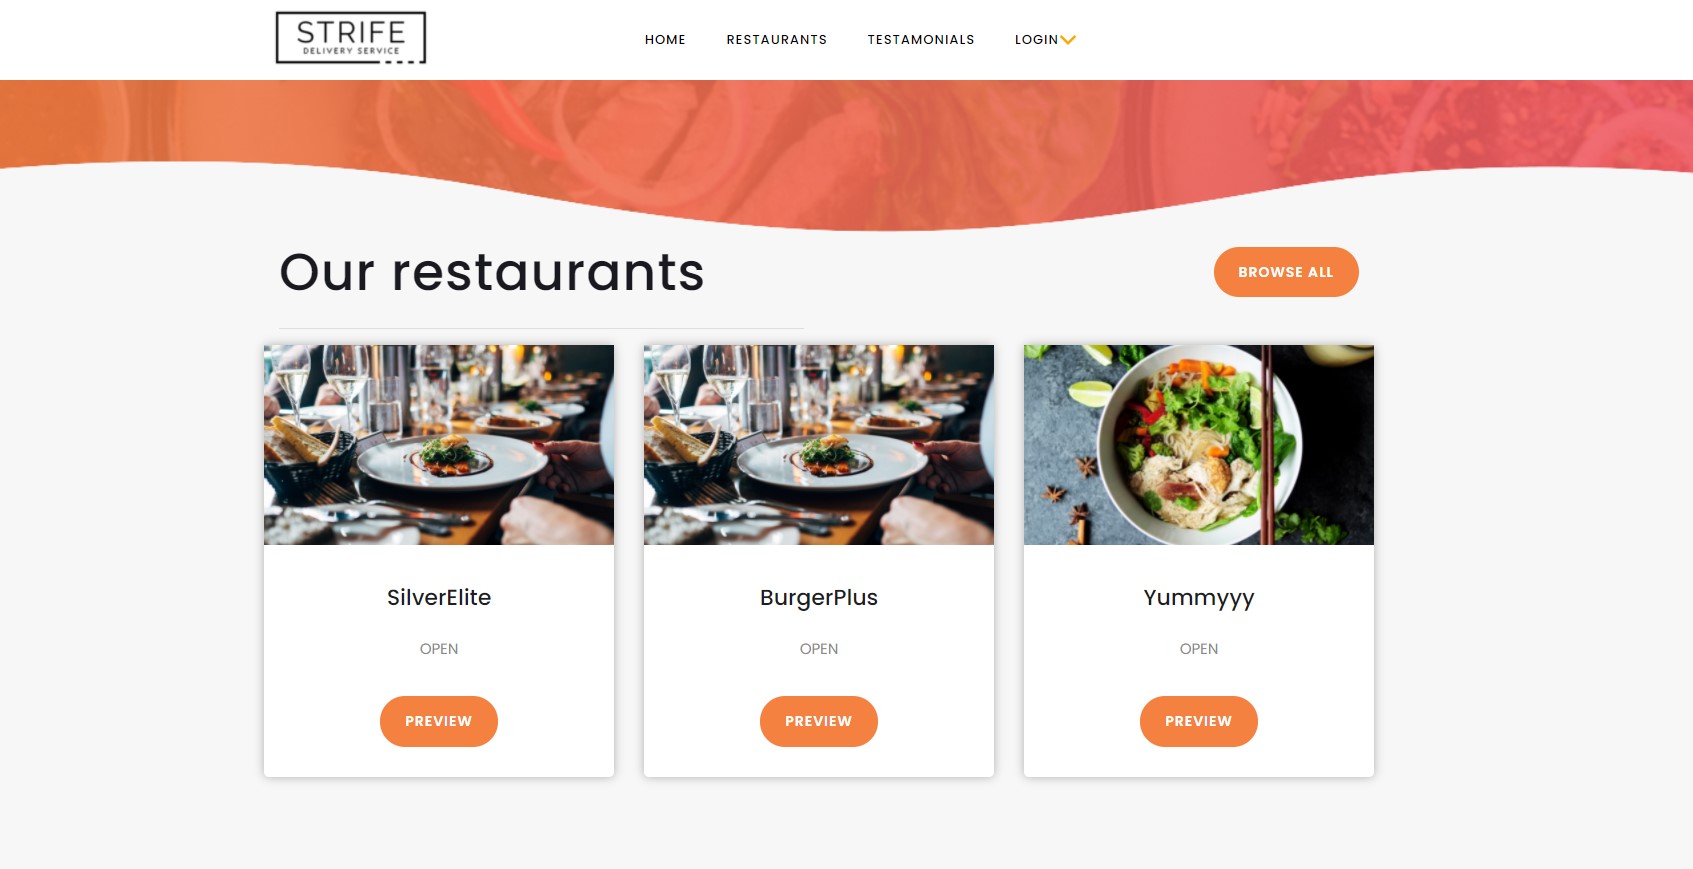Click OPEN status under BurgerPlus
This screenshot has width=1693, height=869.
(x=819, y=649)
